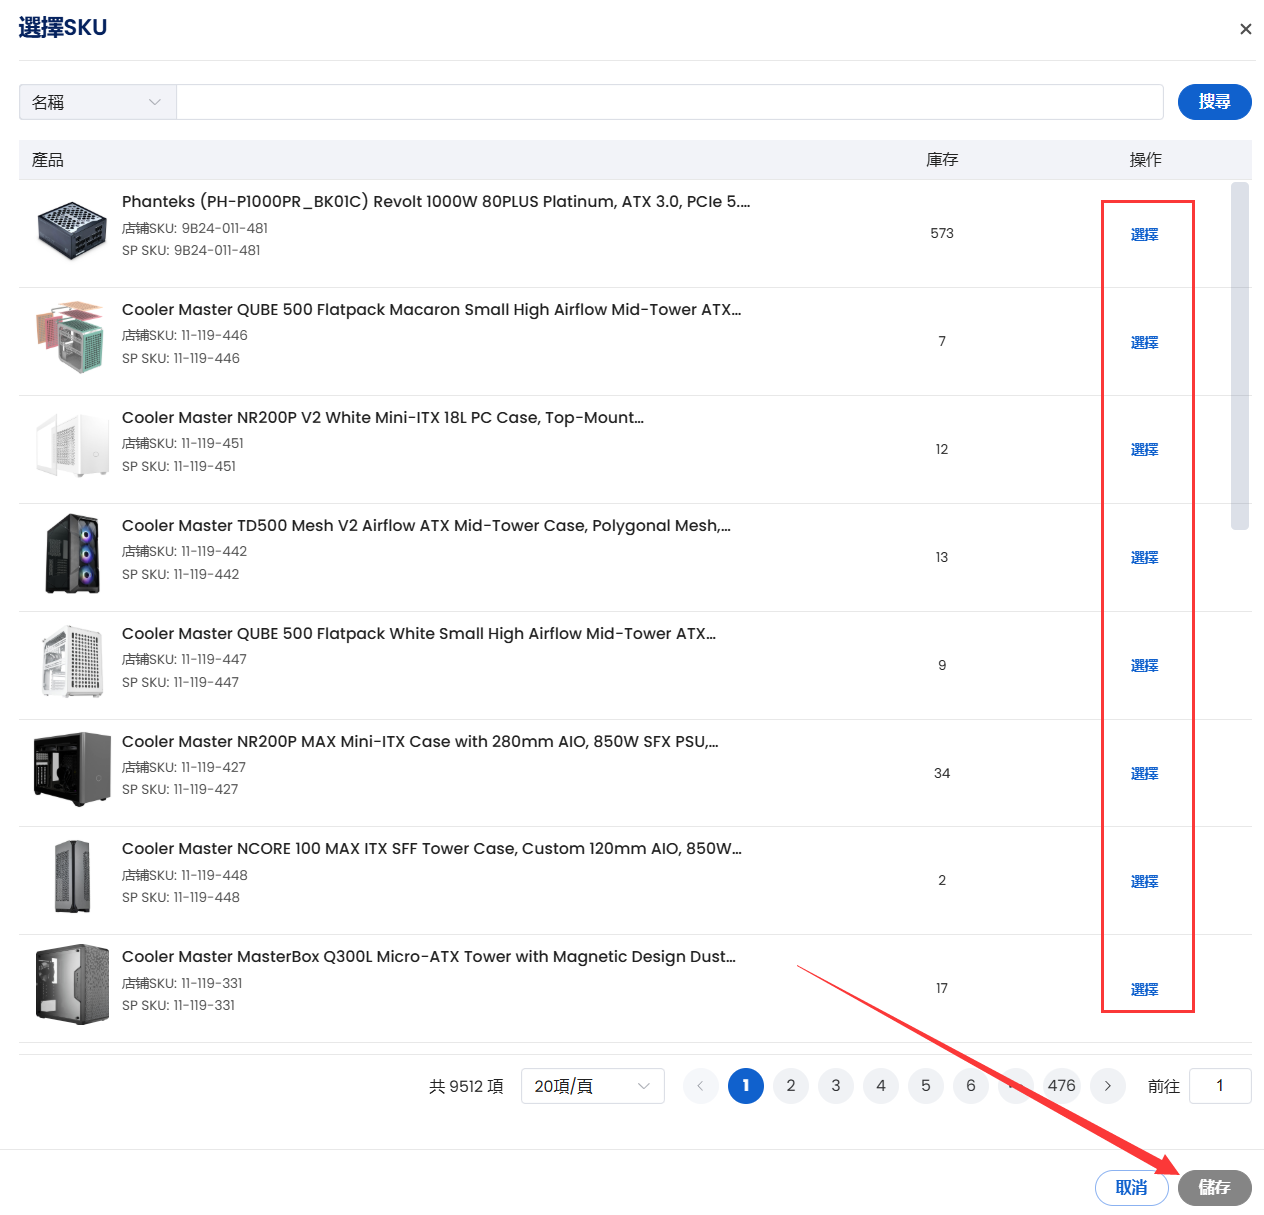Click 選擇 for the NR200P V2 White case
1264x1215 pixels.
click(1145, 450)
